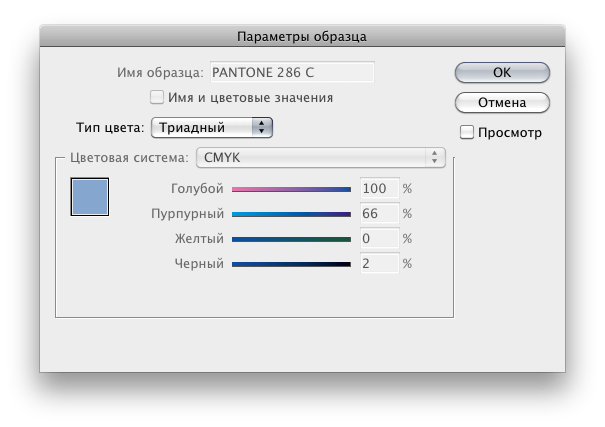Click the Желтый yellow slider
The width and height of the screenshot is (605, 427).
(x=291, y=240)
